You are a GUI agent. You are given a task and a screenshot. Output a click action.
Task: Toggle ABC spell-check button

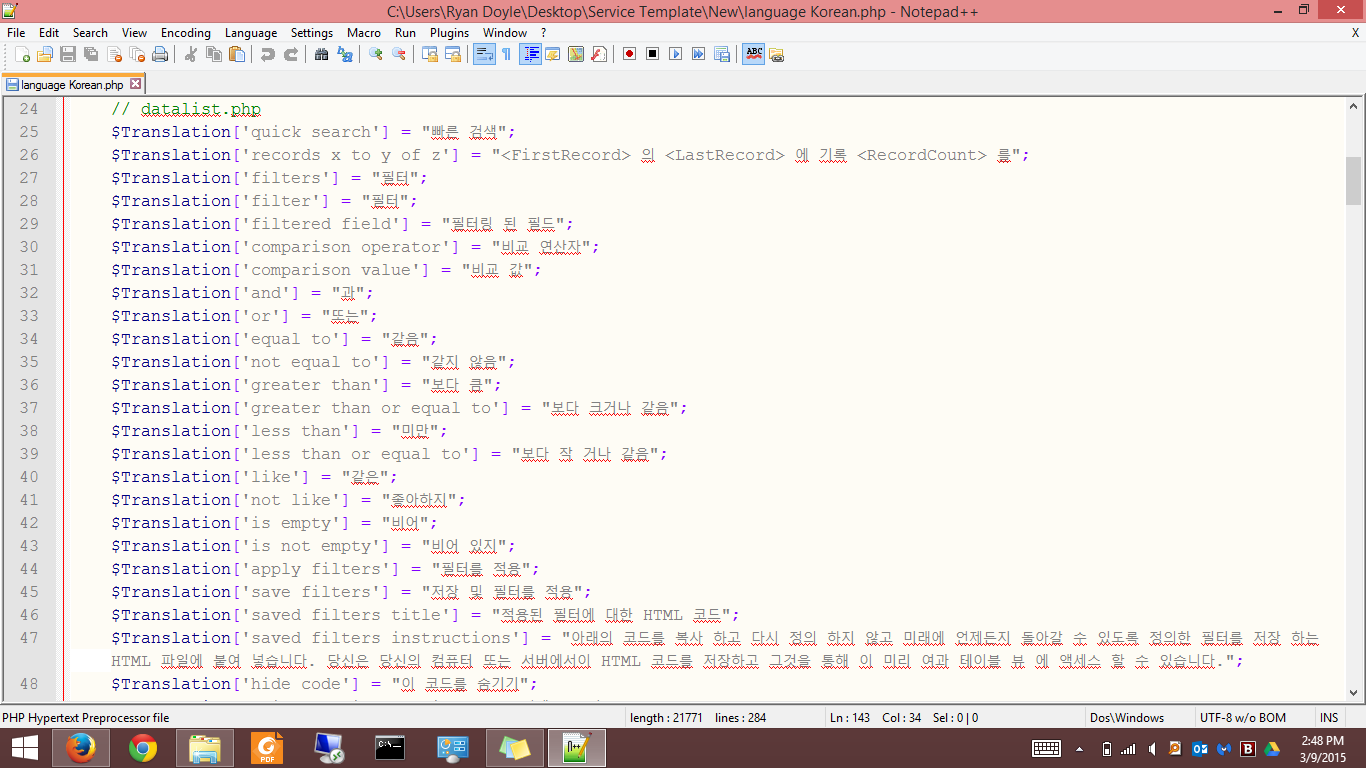tap(754, 54)
